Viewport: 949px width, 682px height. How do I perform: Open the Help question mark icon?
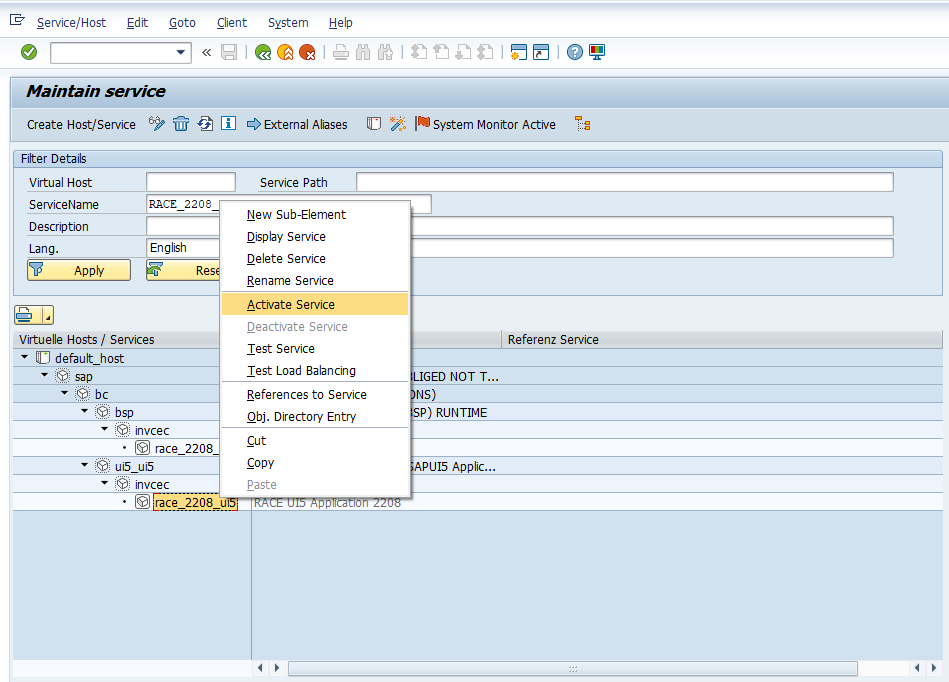point(574,52)
